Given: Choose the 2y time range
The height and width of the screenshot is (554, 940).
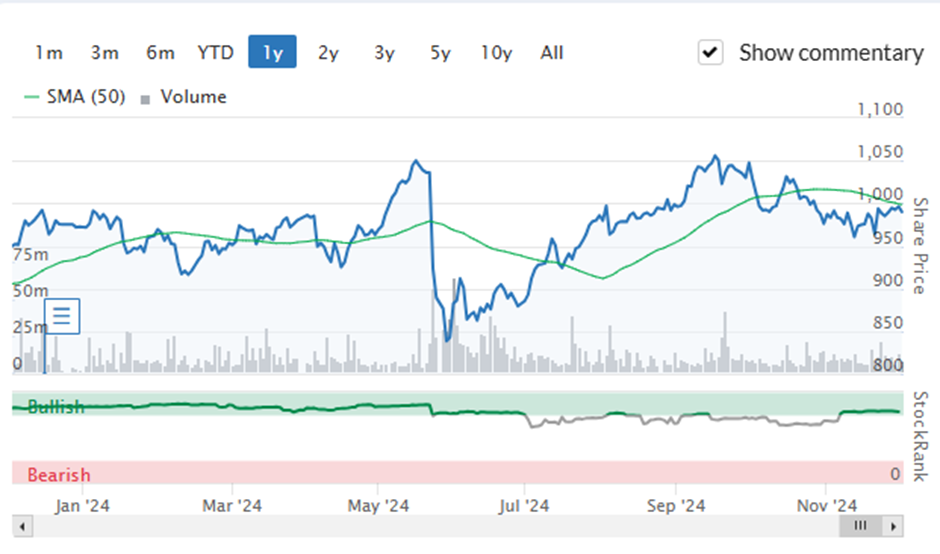Looking at the screenshot, I should pyautogui.click(x=328, y=53).
